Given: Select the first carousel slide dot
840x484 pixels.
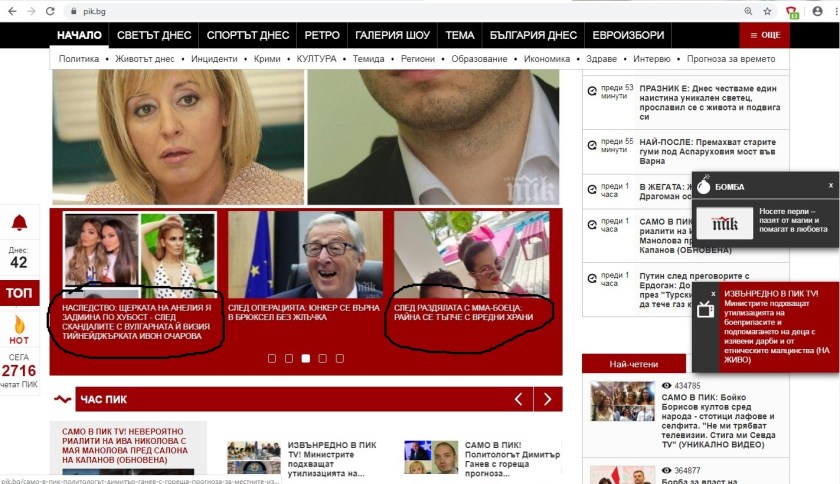Looking at the screenshot, I should [272, 358].
